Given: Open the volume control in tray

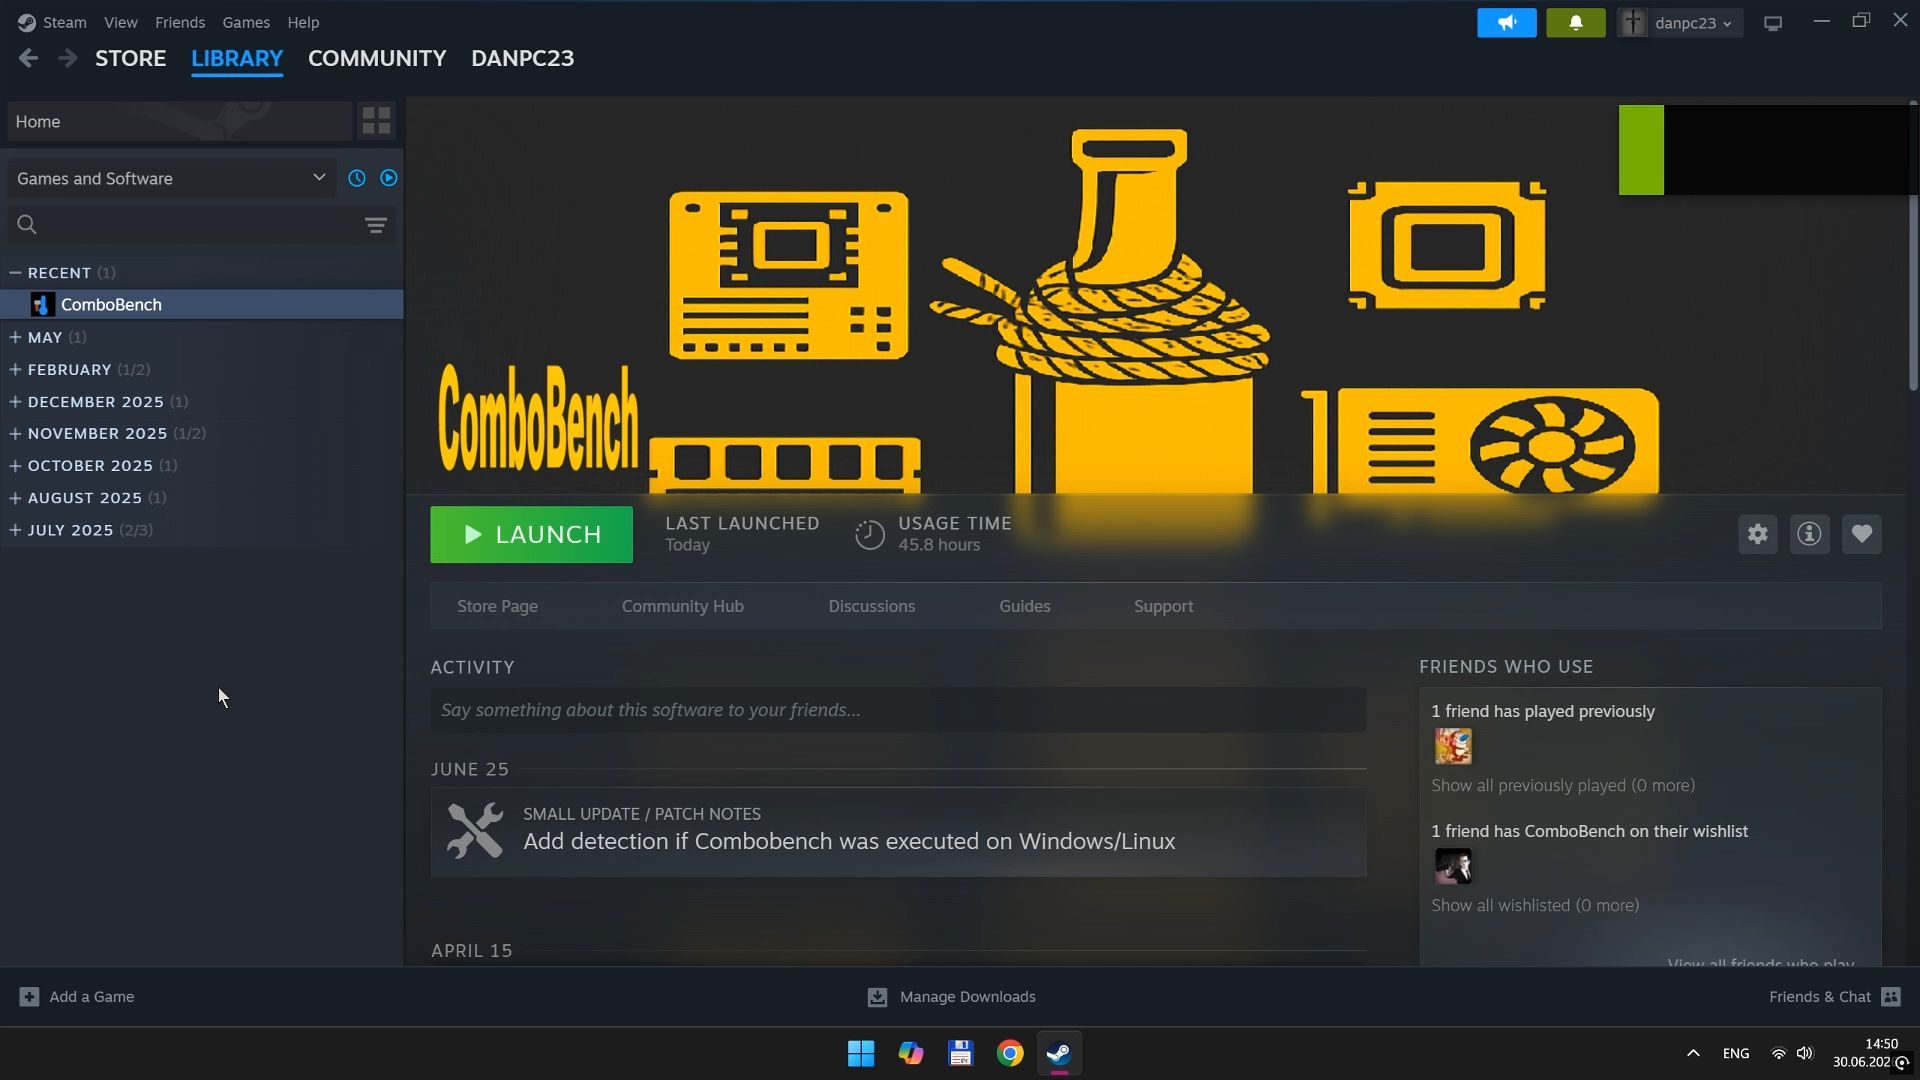Looking at the screenshot, I should 1805,1053.
